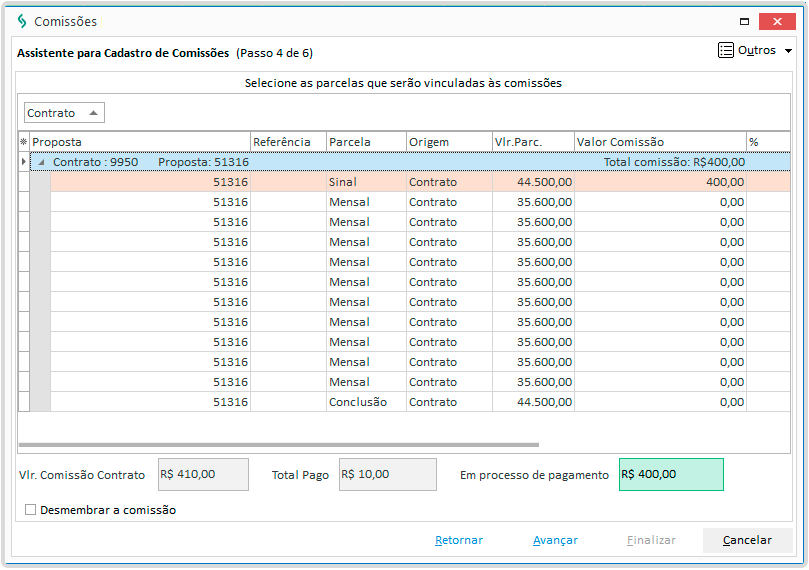Screen dimensions: 809x570
Task: Click the grid column chooser asterisk icon
Action: point(24,142)
